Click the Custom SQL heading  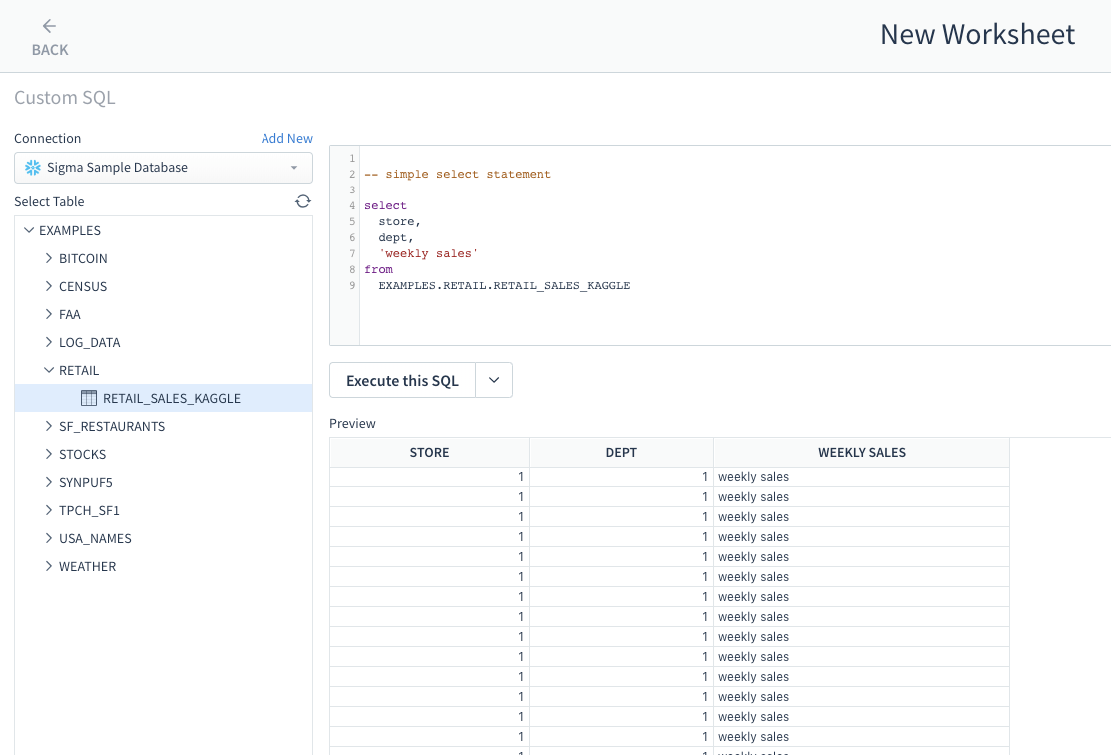pos(64,98)
